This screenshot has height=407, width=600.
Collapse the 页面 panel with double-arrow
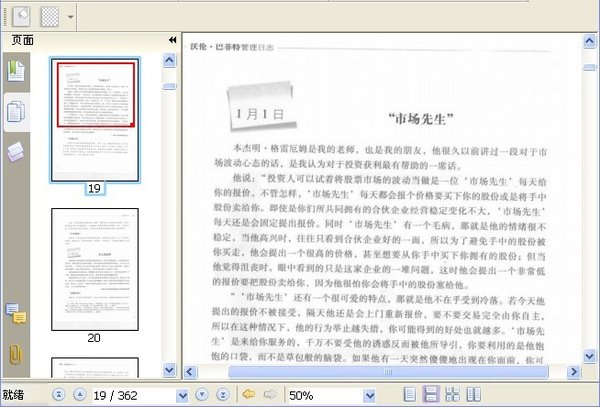point(173,40)
